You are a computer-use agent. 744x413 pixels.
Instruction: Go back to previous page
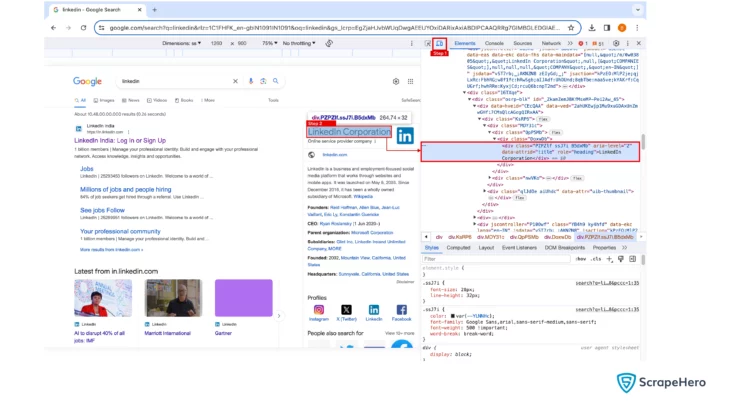click(x=53, y=28)
